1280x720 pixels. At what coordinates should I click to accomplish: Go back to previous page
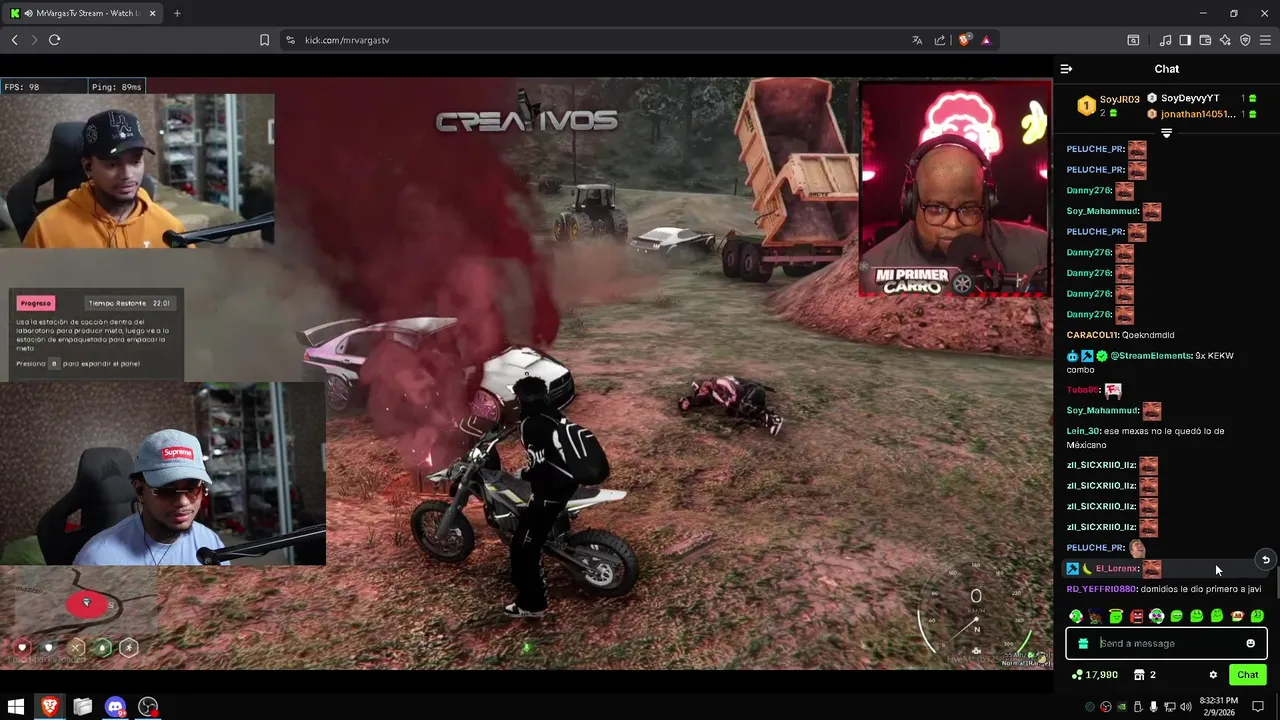pyautogui.click(x=14, y=40)
